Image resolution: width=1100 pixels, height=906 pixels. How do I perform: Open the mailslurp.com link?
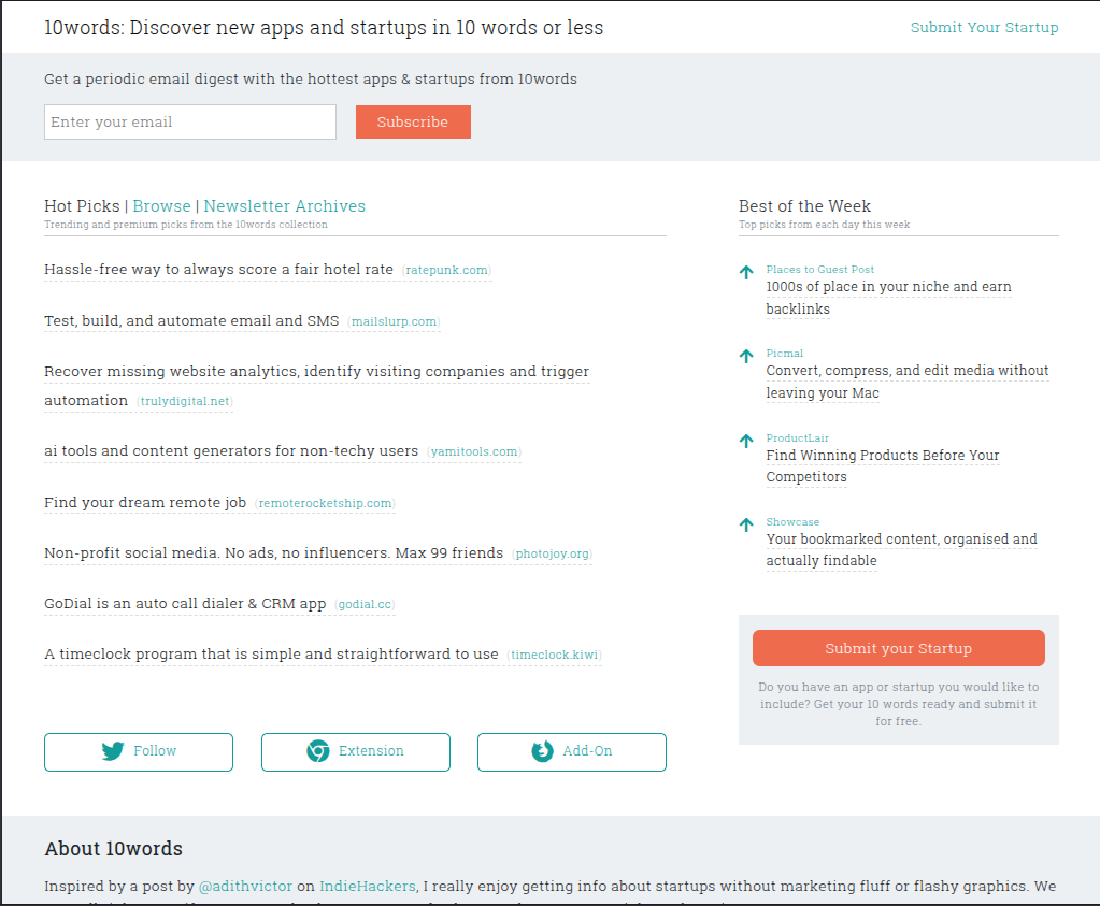tap(394, 321)
